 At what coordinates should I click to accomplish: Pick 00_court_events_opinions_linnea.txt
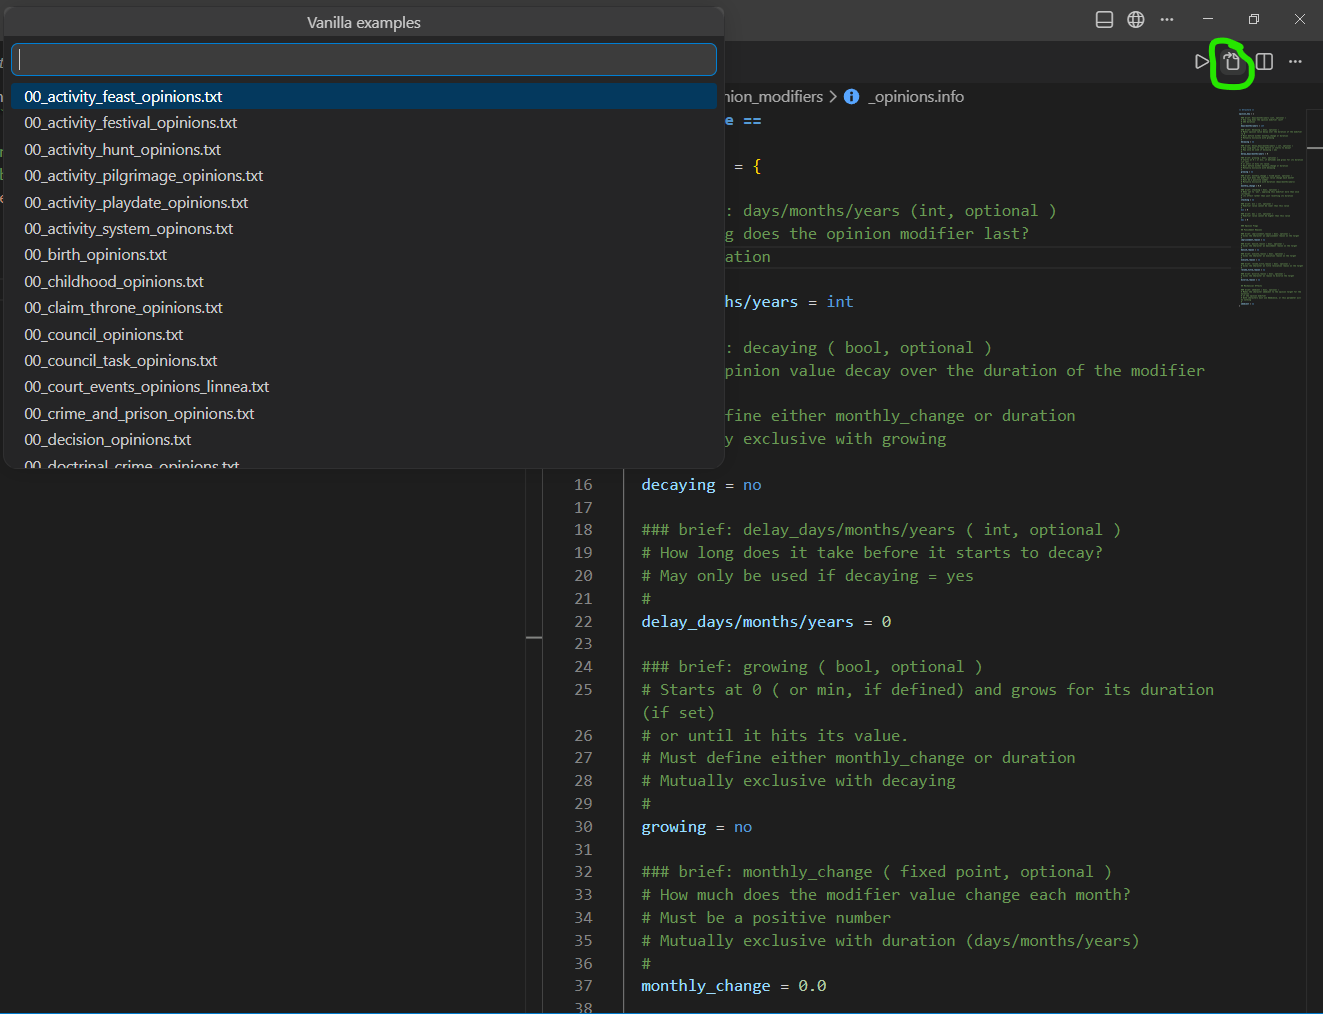coord(364,387)
